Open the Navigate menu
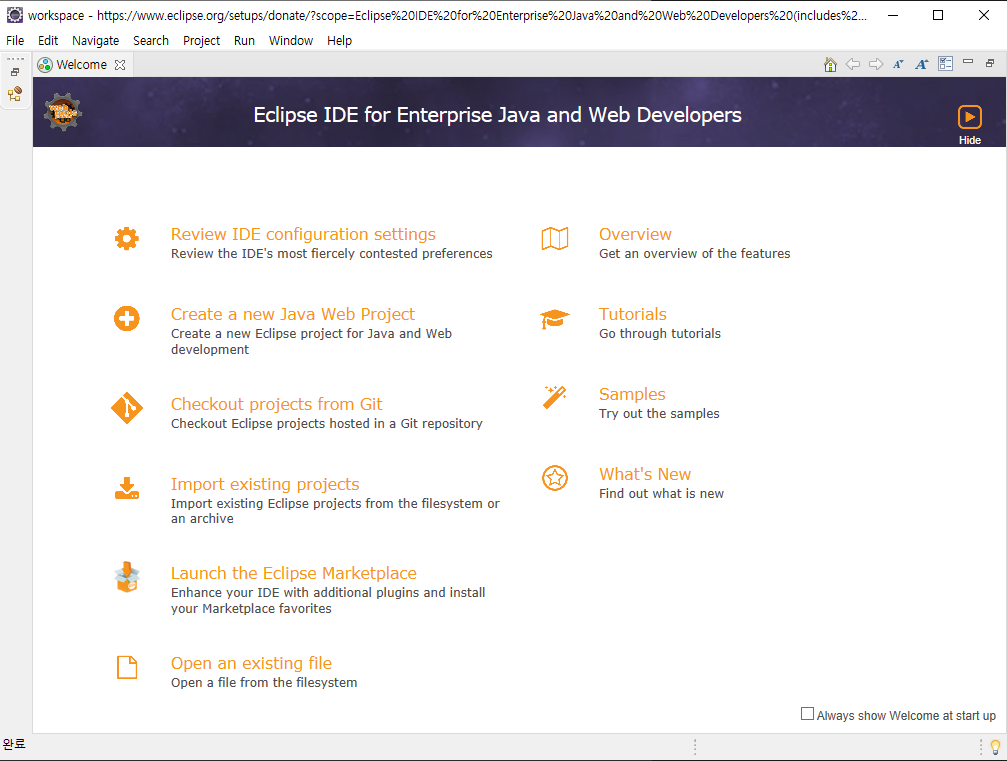The image size is (1007, 761). pyautogui.click(x=95, y=40)
